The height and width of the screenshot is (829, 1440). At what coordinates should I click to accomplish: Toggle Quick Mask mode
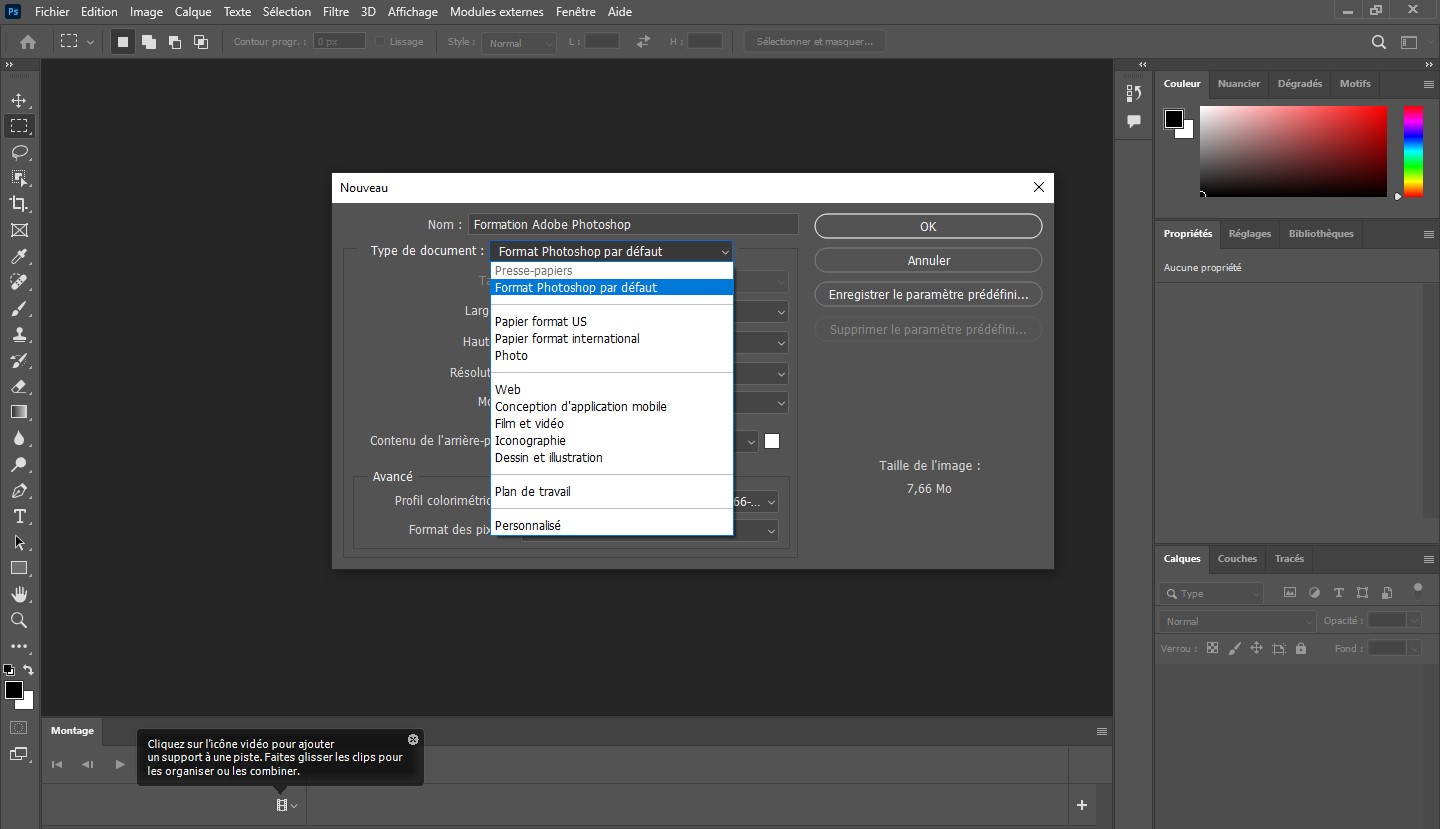pos(19,727)
